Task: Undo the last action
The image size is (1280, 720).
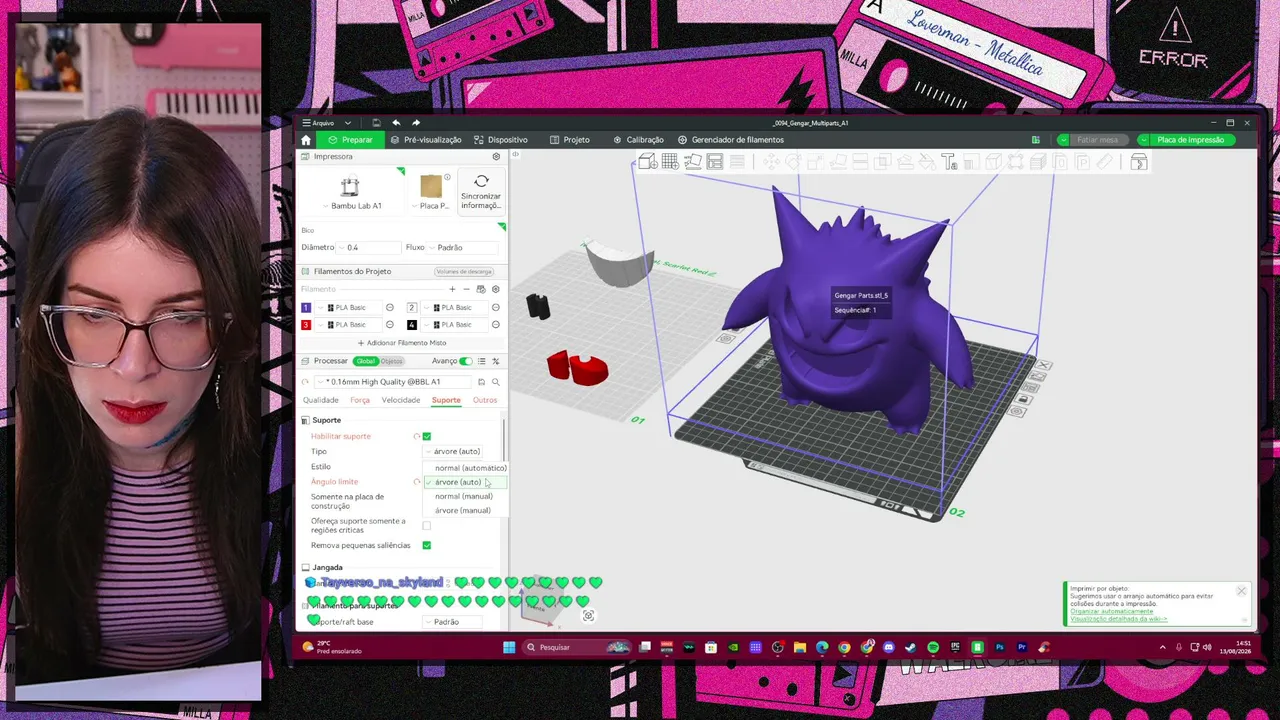Action: point(396,123)
